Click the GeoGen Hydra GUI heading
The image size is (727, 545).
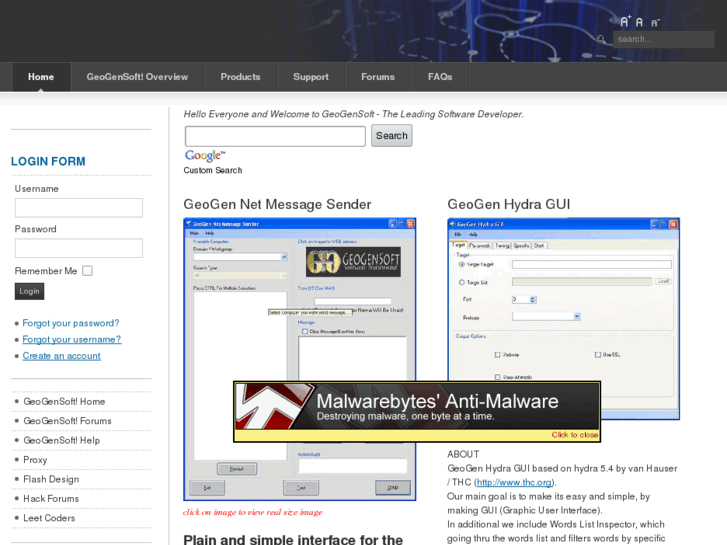[509, 205]
